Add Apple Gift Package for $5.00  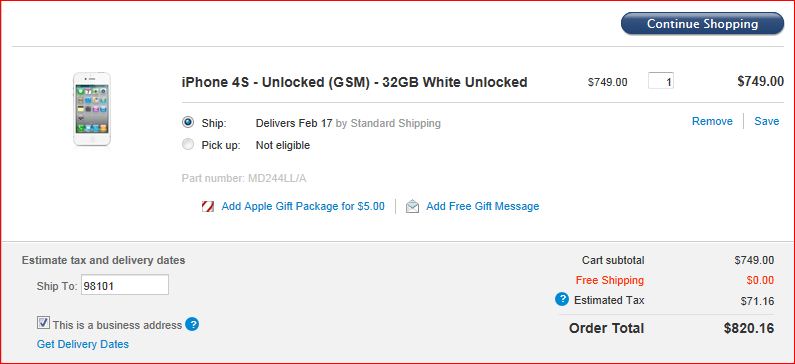coord(303,206)
